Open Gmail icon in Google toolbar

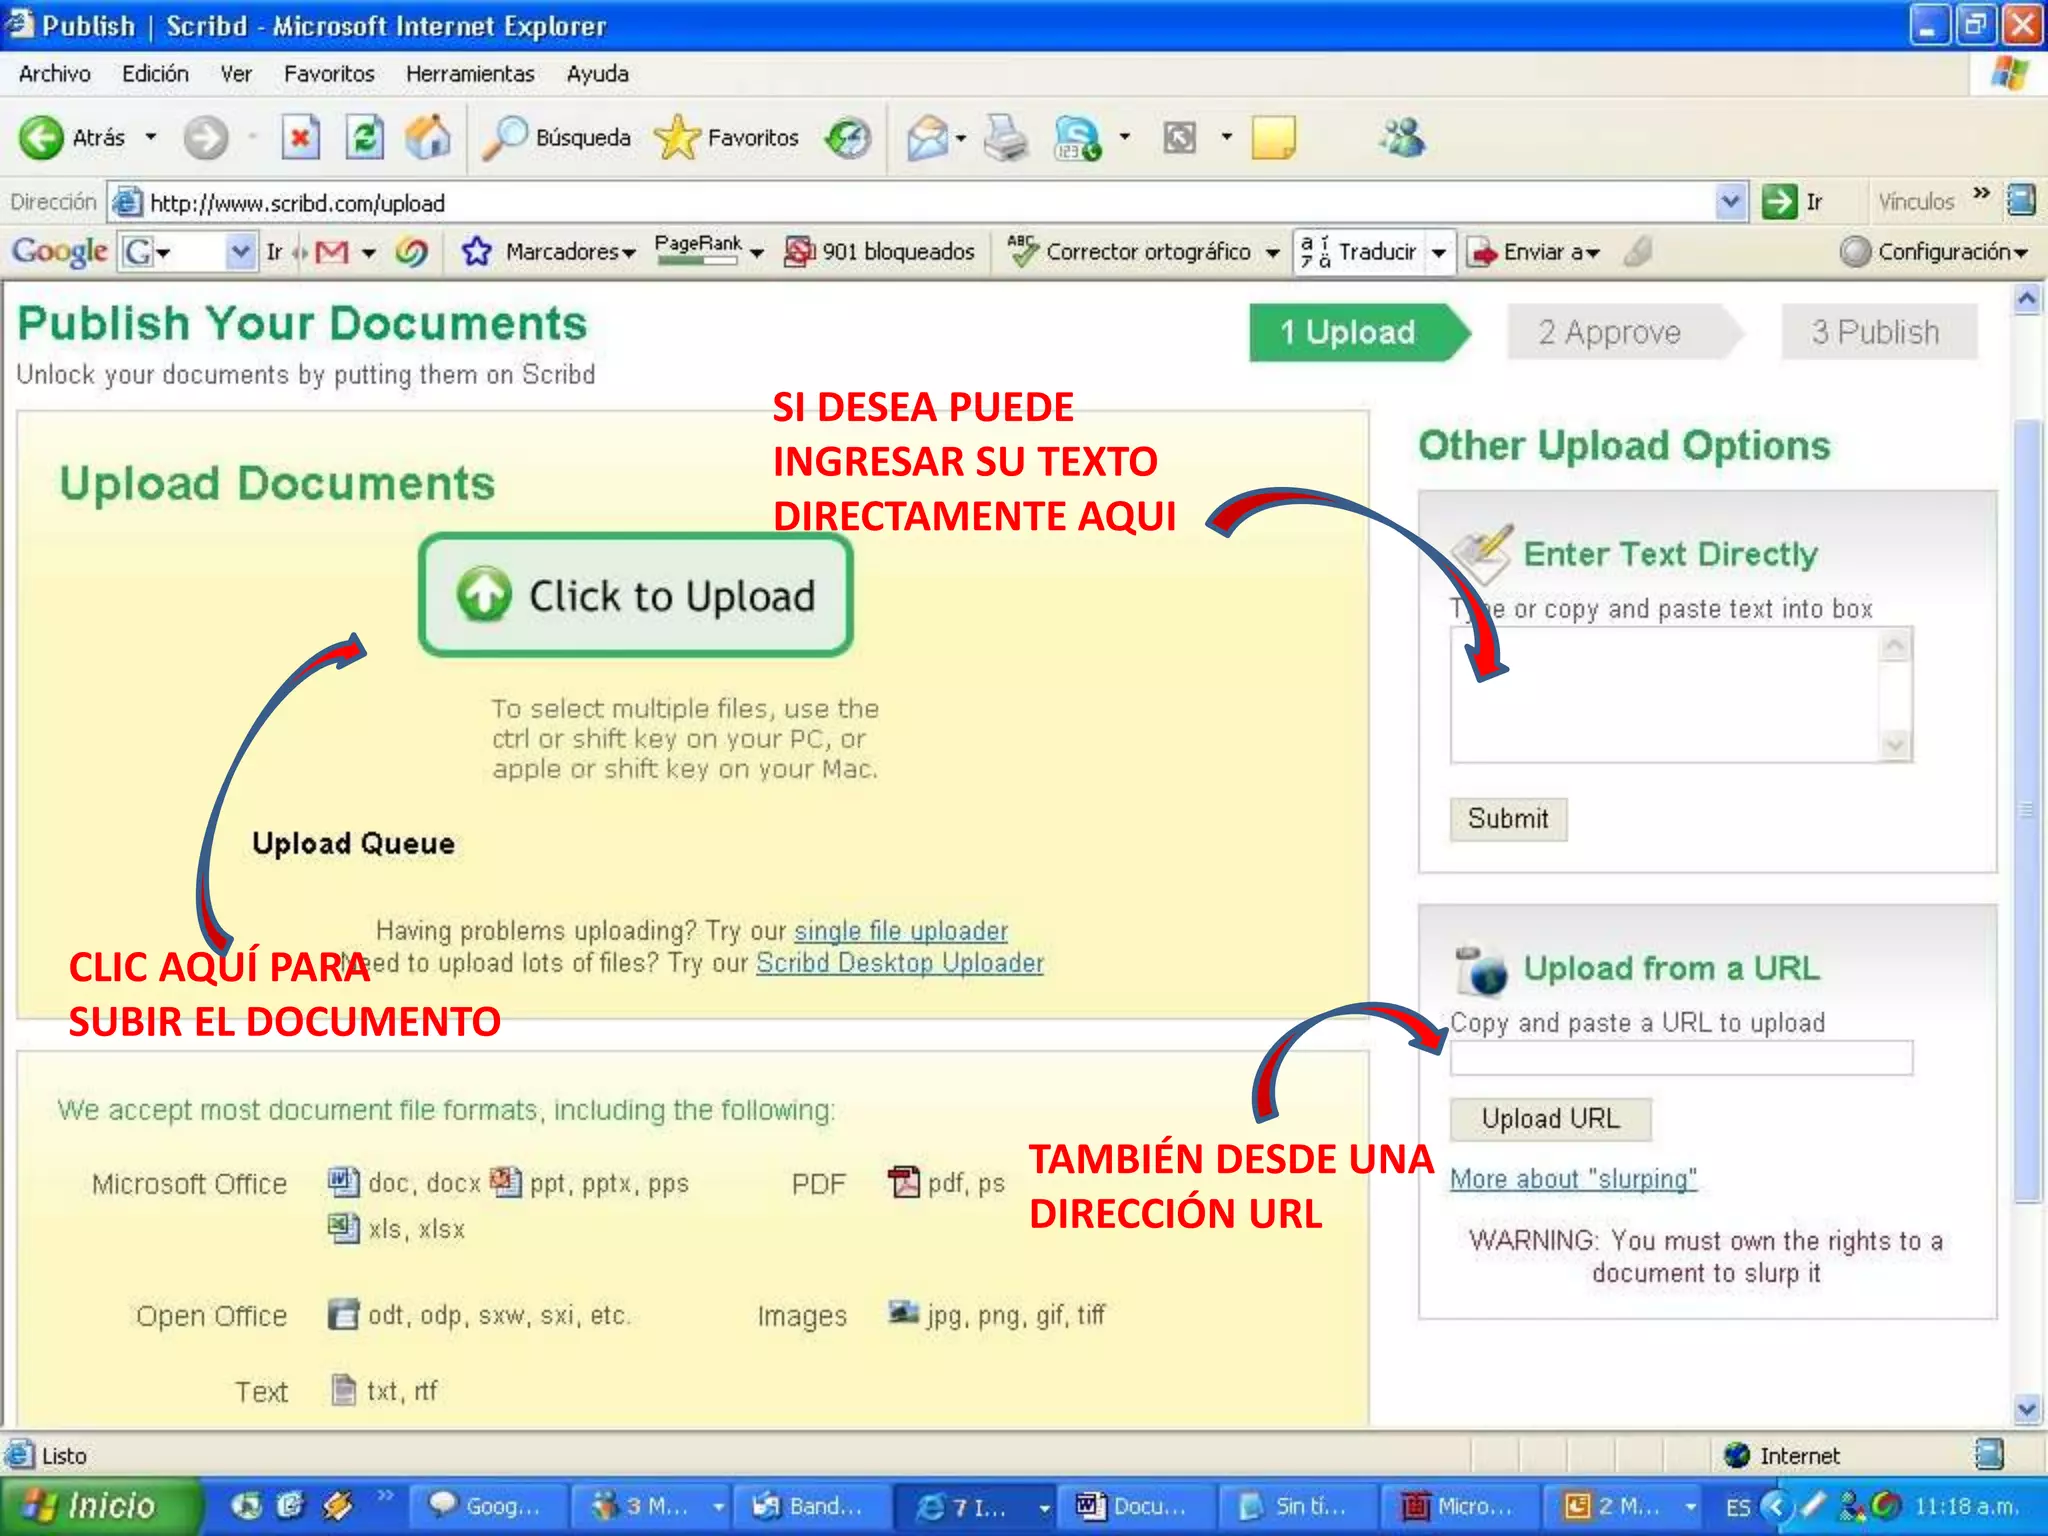click(x=332, y=252)
